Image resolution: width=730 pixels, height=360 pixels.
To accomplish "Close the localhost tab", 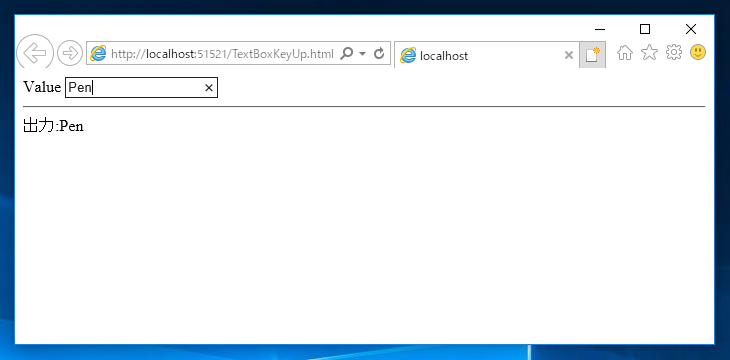I will [x=568, y=55].
